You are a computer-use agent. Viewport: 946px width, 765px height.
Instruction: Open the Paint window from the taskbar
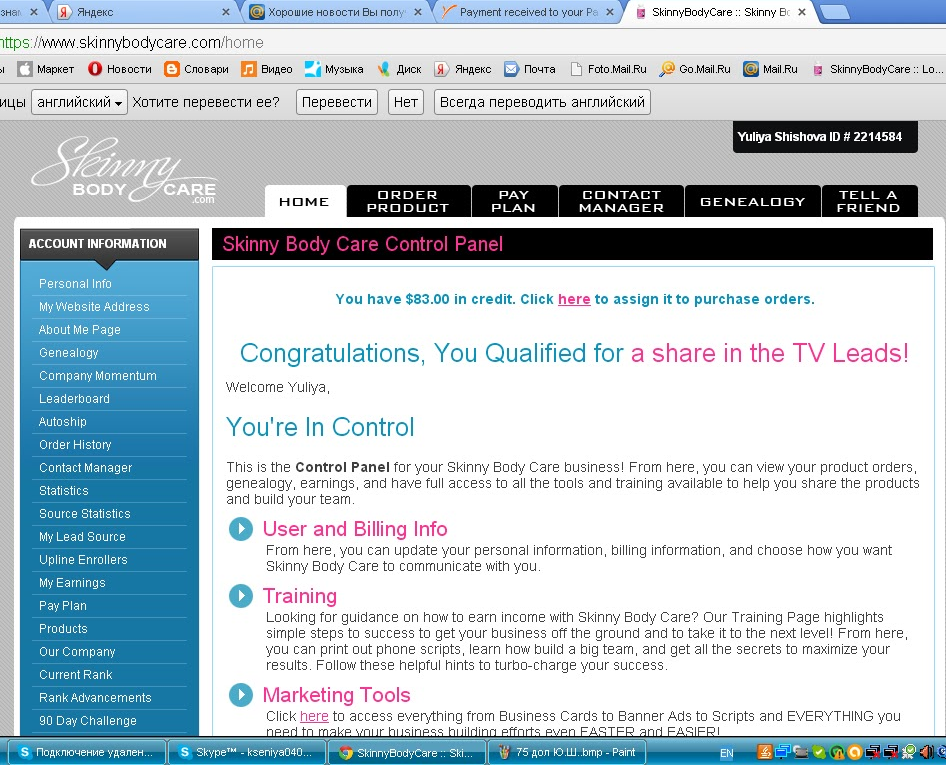point(568,752)
